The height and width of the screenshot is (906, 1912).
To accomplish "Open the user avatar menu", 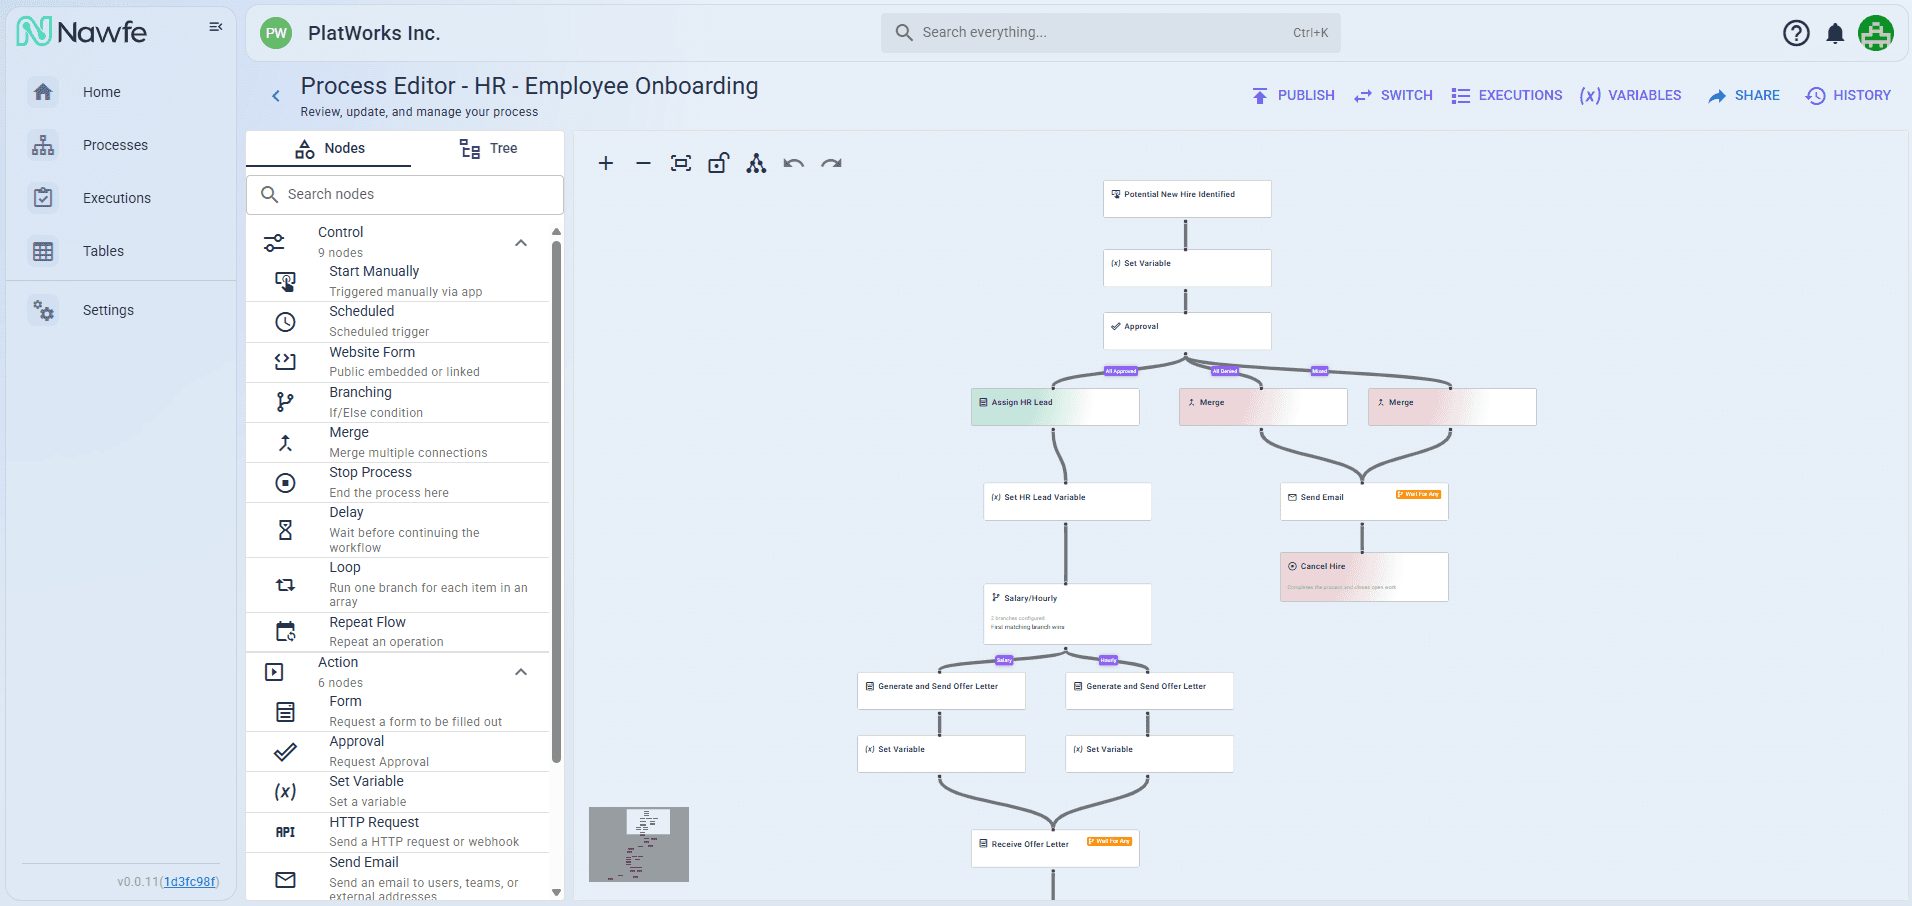I will point(1876,33).
